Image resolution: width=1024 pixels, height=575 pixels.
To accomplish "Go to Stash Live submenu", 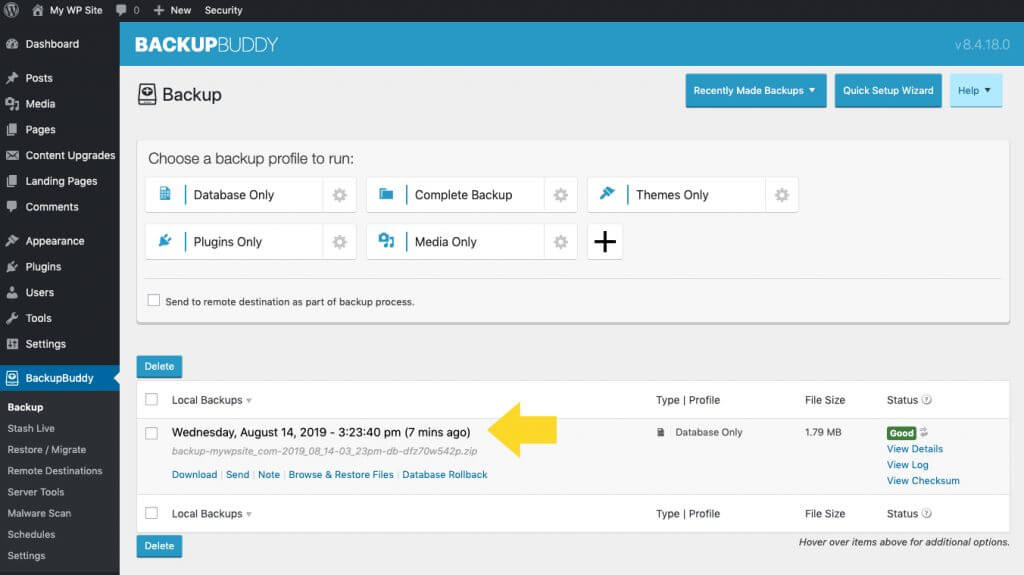I will pos(31,428).
